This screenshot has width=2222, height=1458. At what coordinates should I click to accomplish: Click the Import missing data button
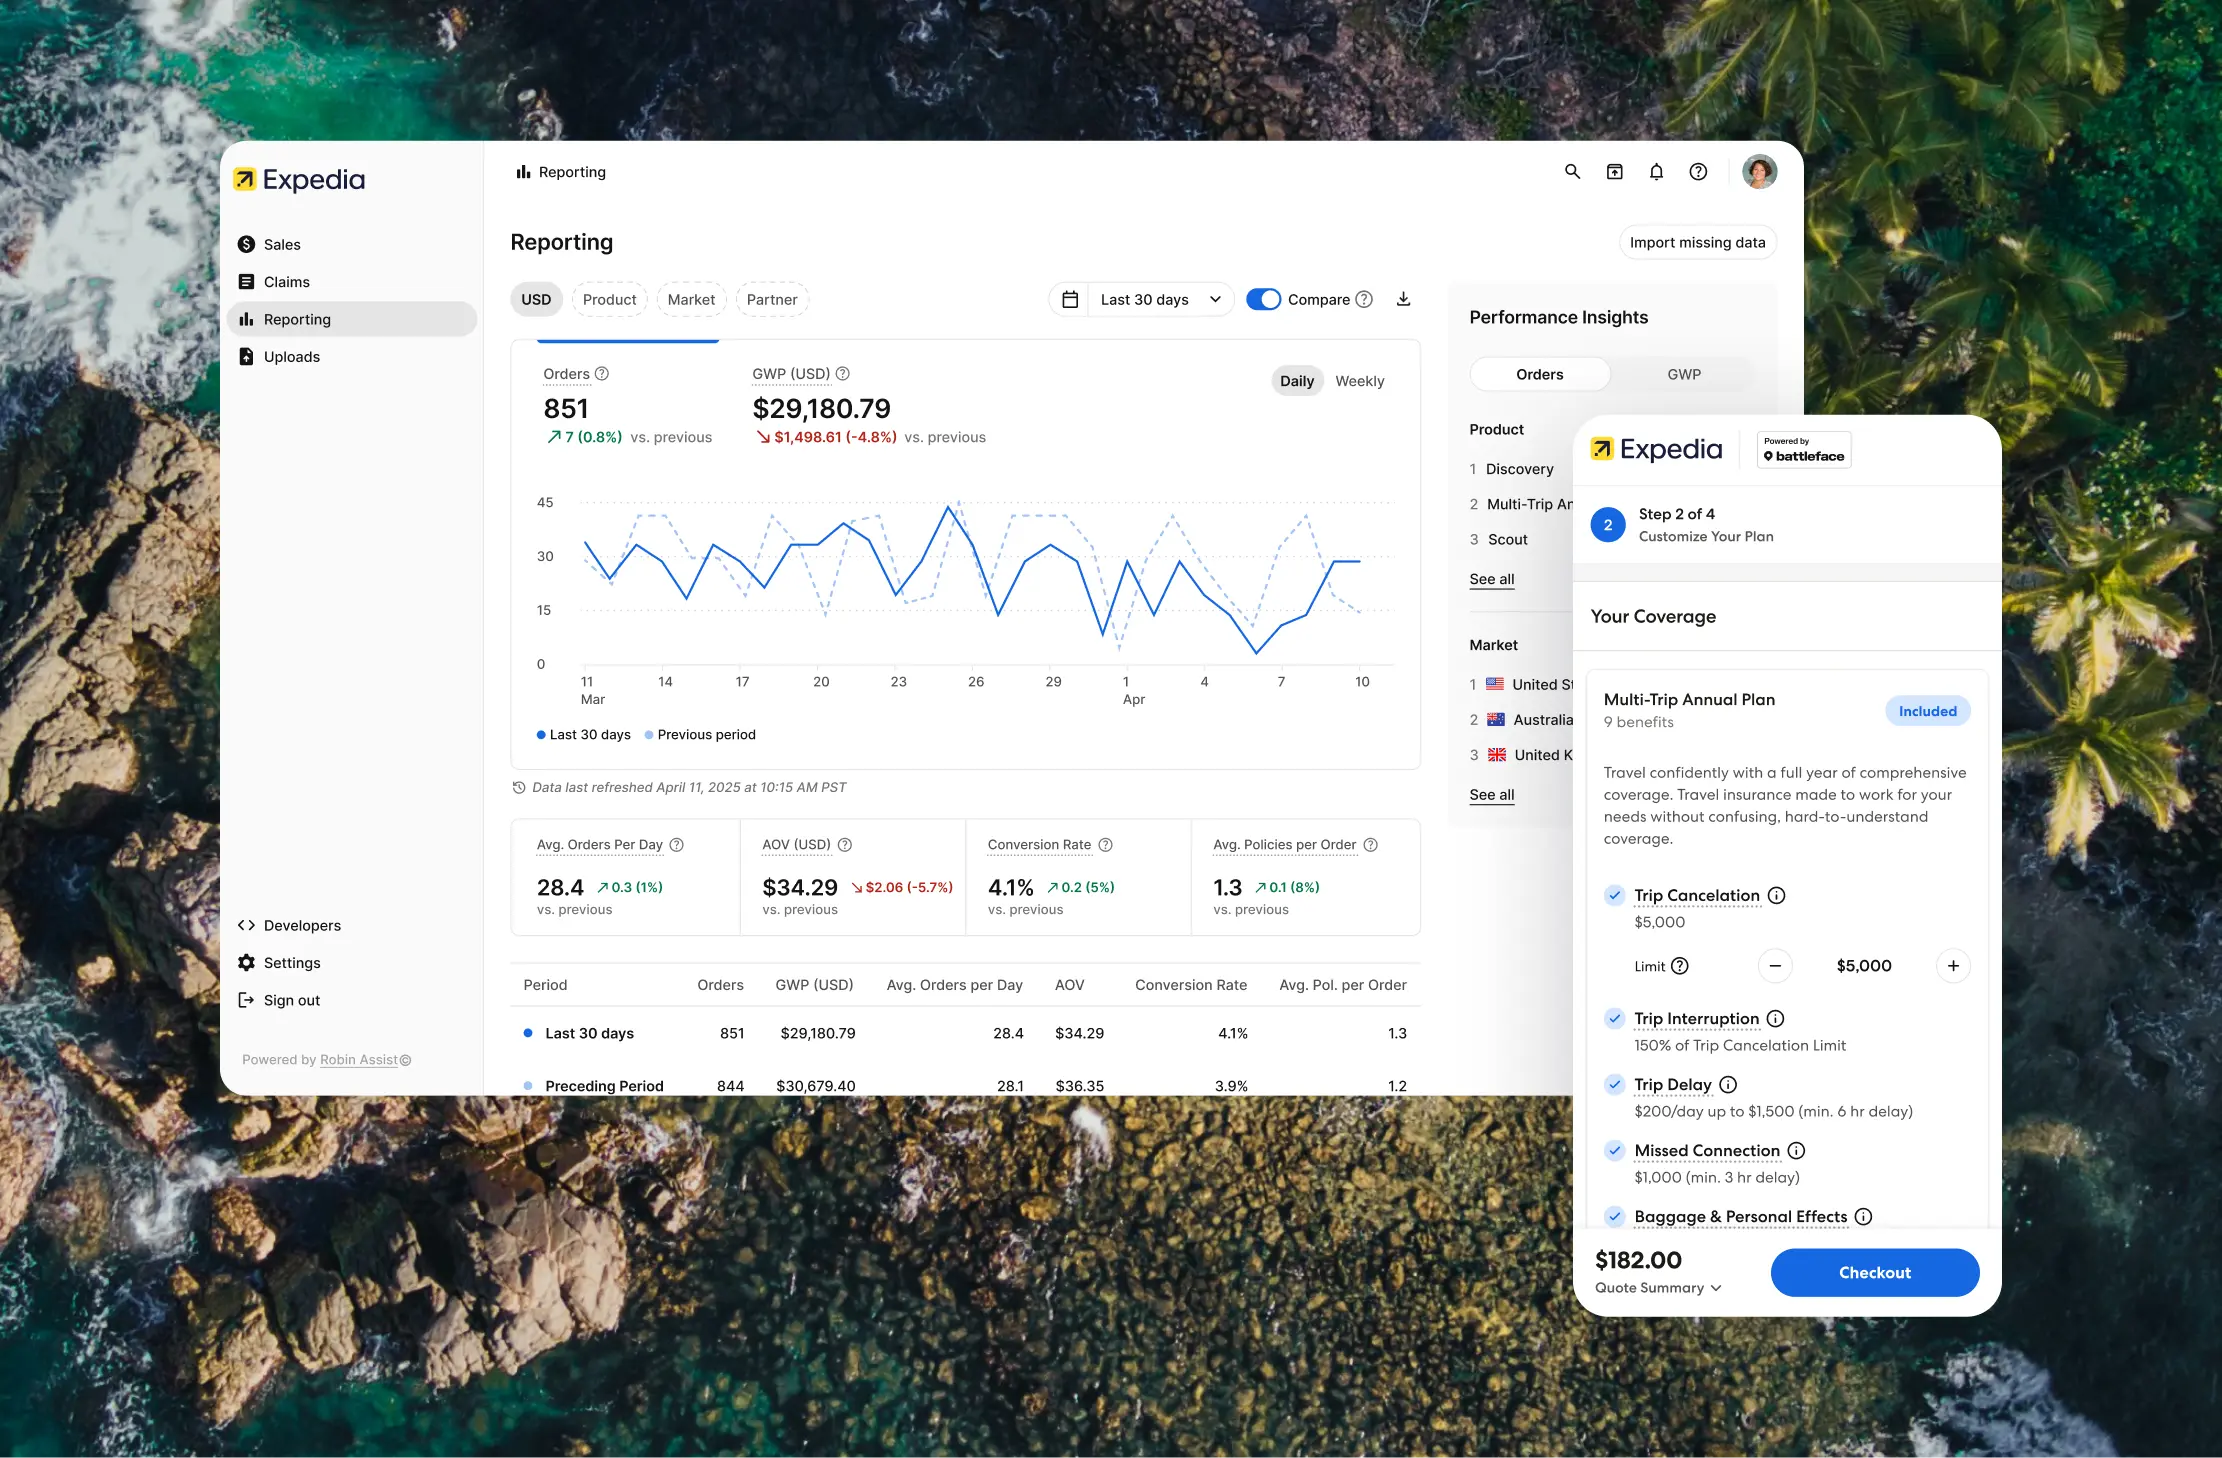[1697, 242]
